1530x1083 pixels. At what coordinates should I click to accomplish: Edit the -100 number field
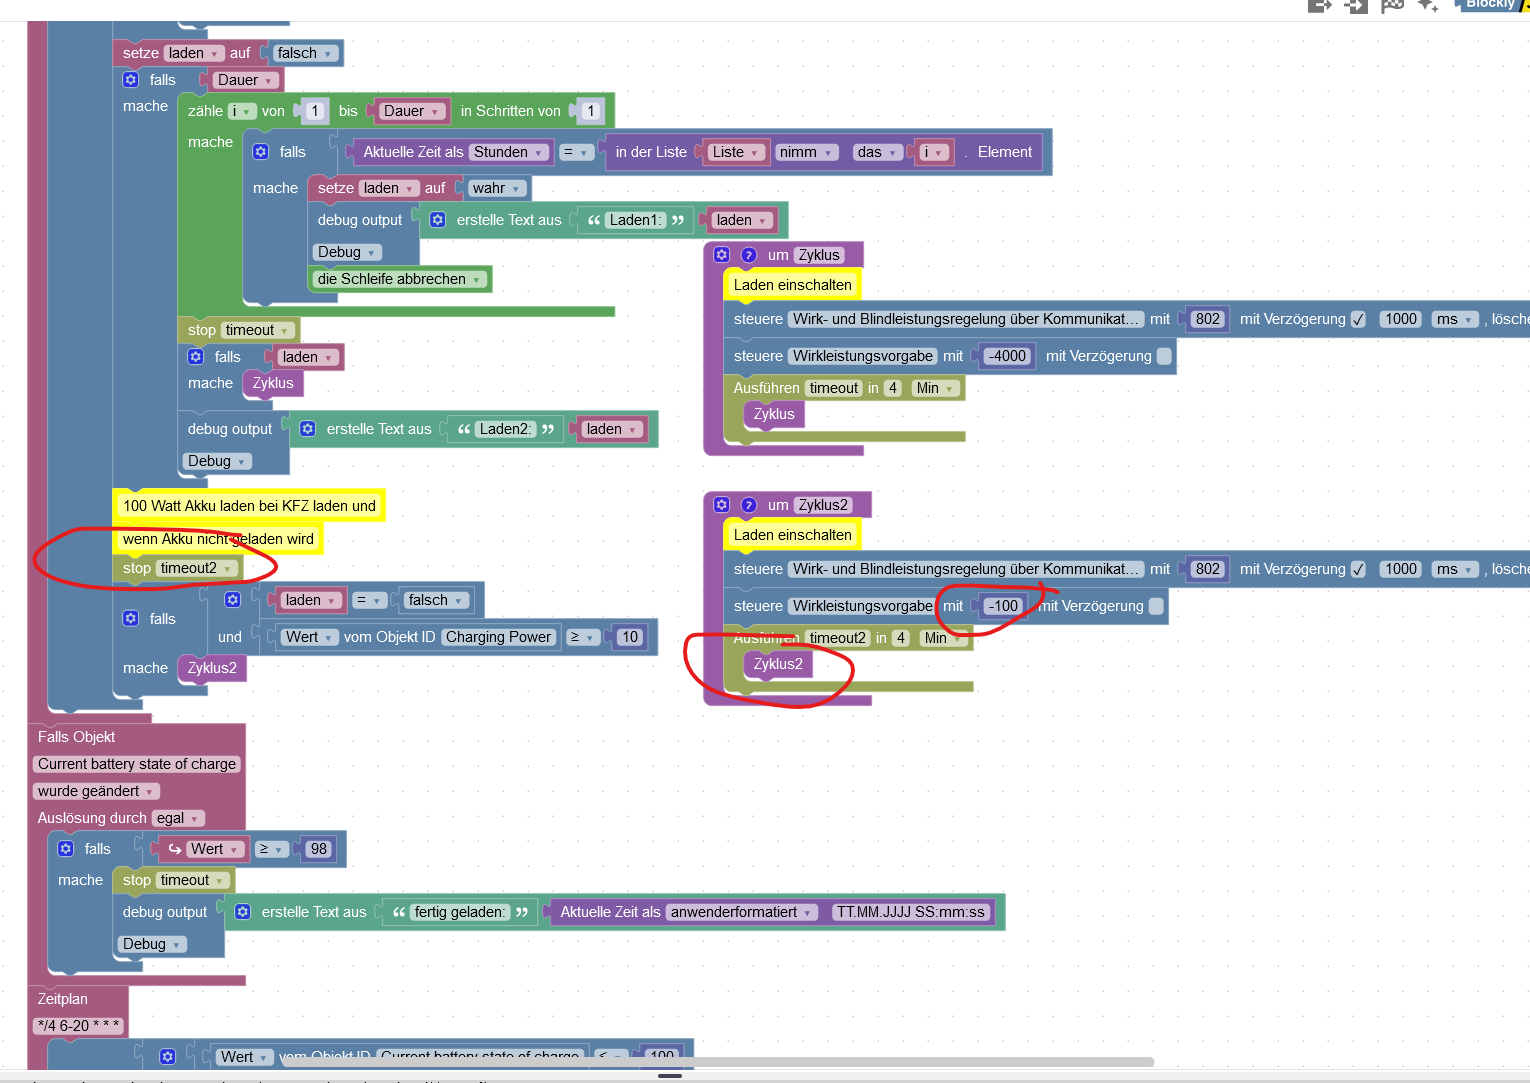click(1003, 606)
